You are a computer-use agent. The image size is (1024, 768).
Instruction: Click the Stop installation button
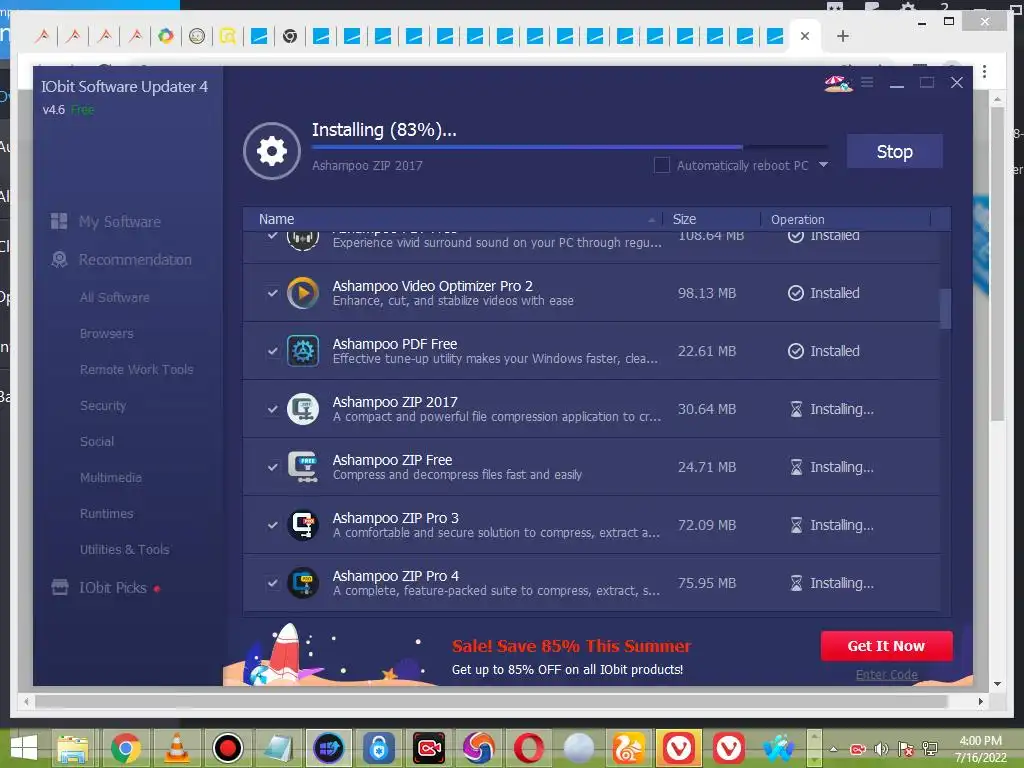click(894, 152)
